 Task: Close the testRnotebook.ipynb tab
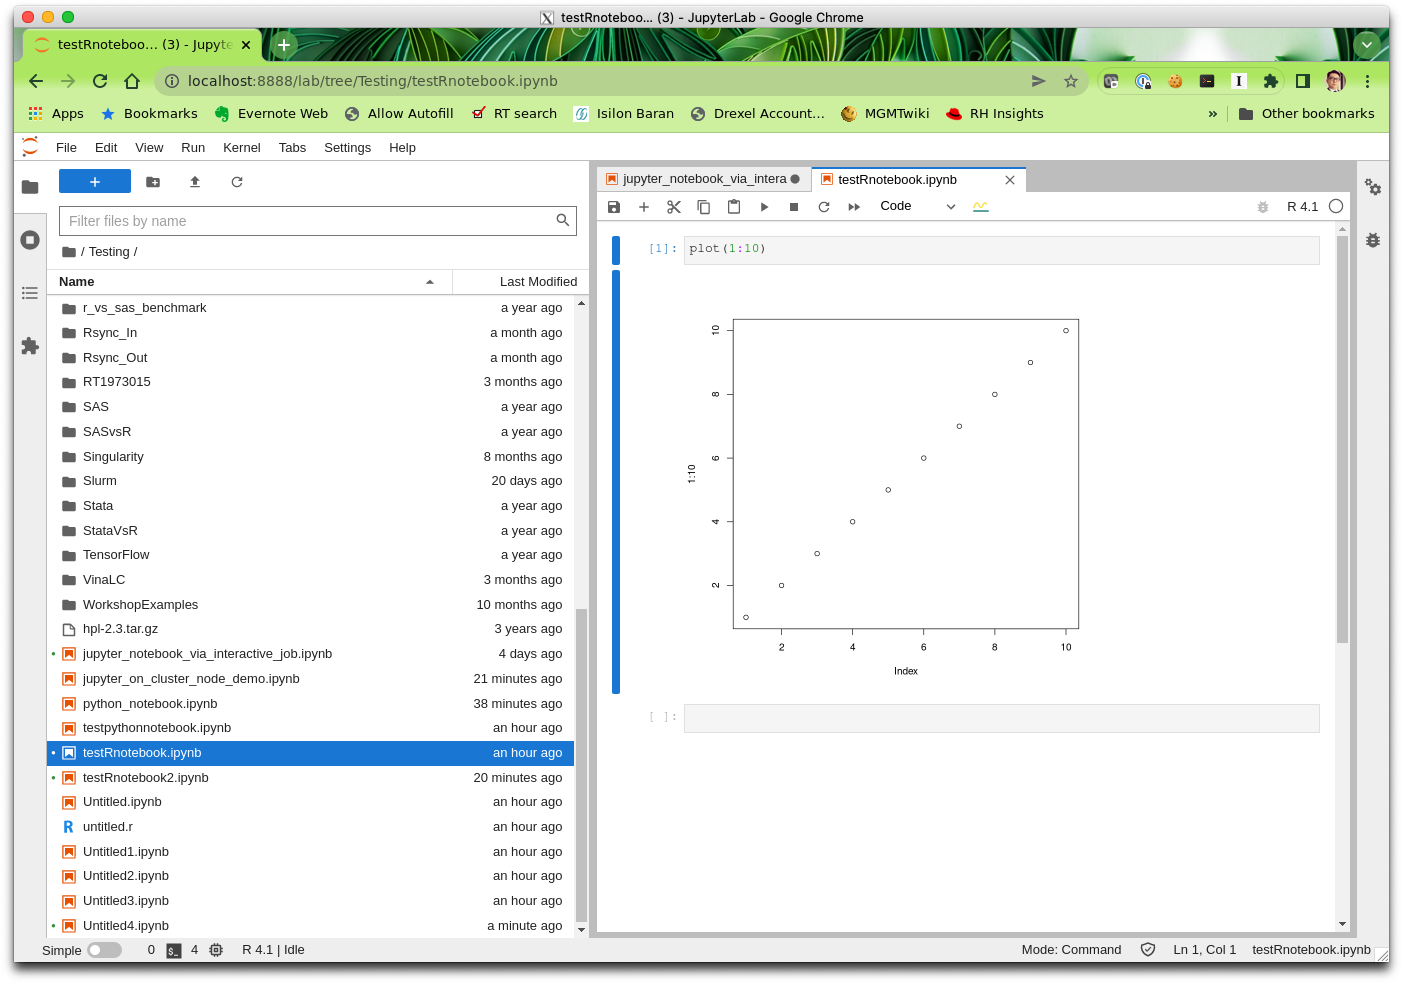coord(1010,180)
